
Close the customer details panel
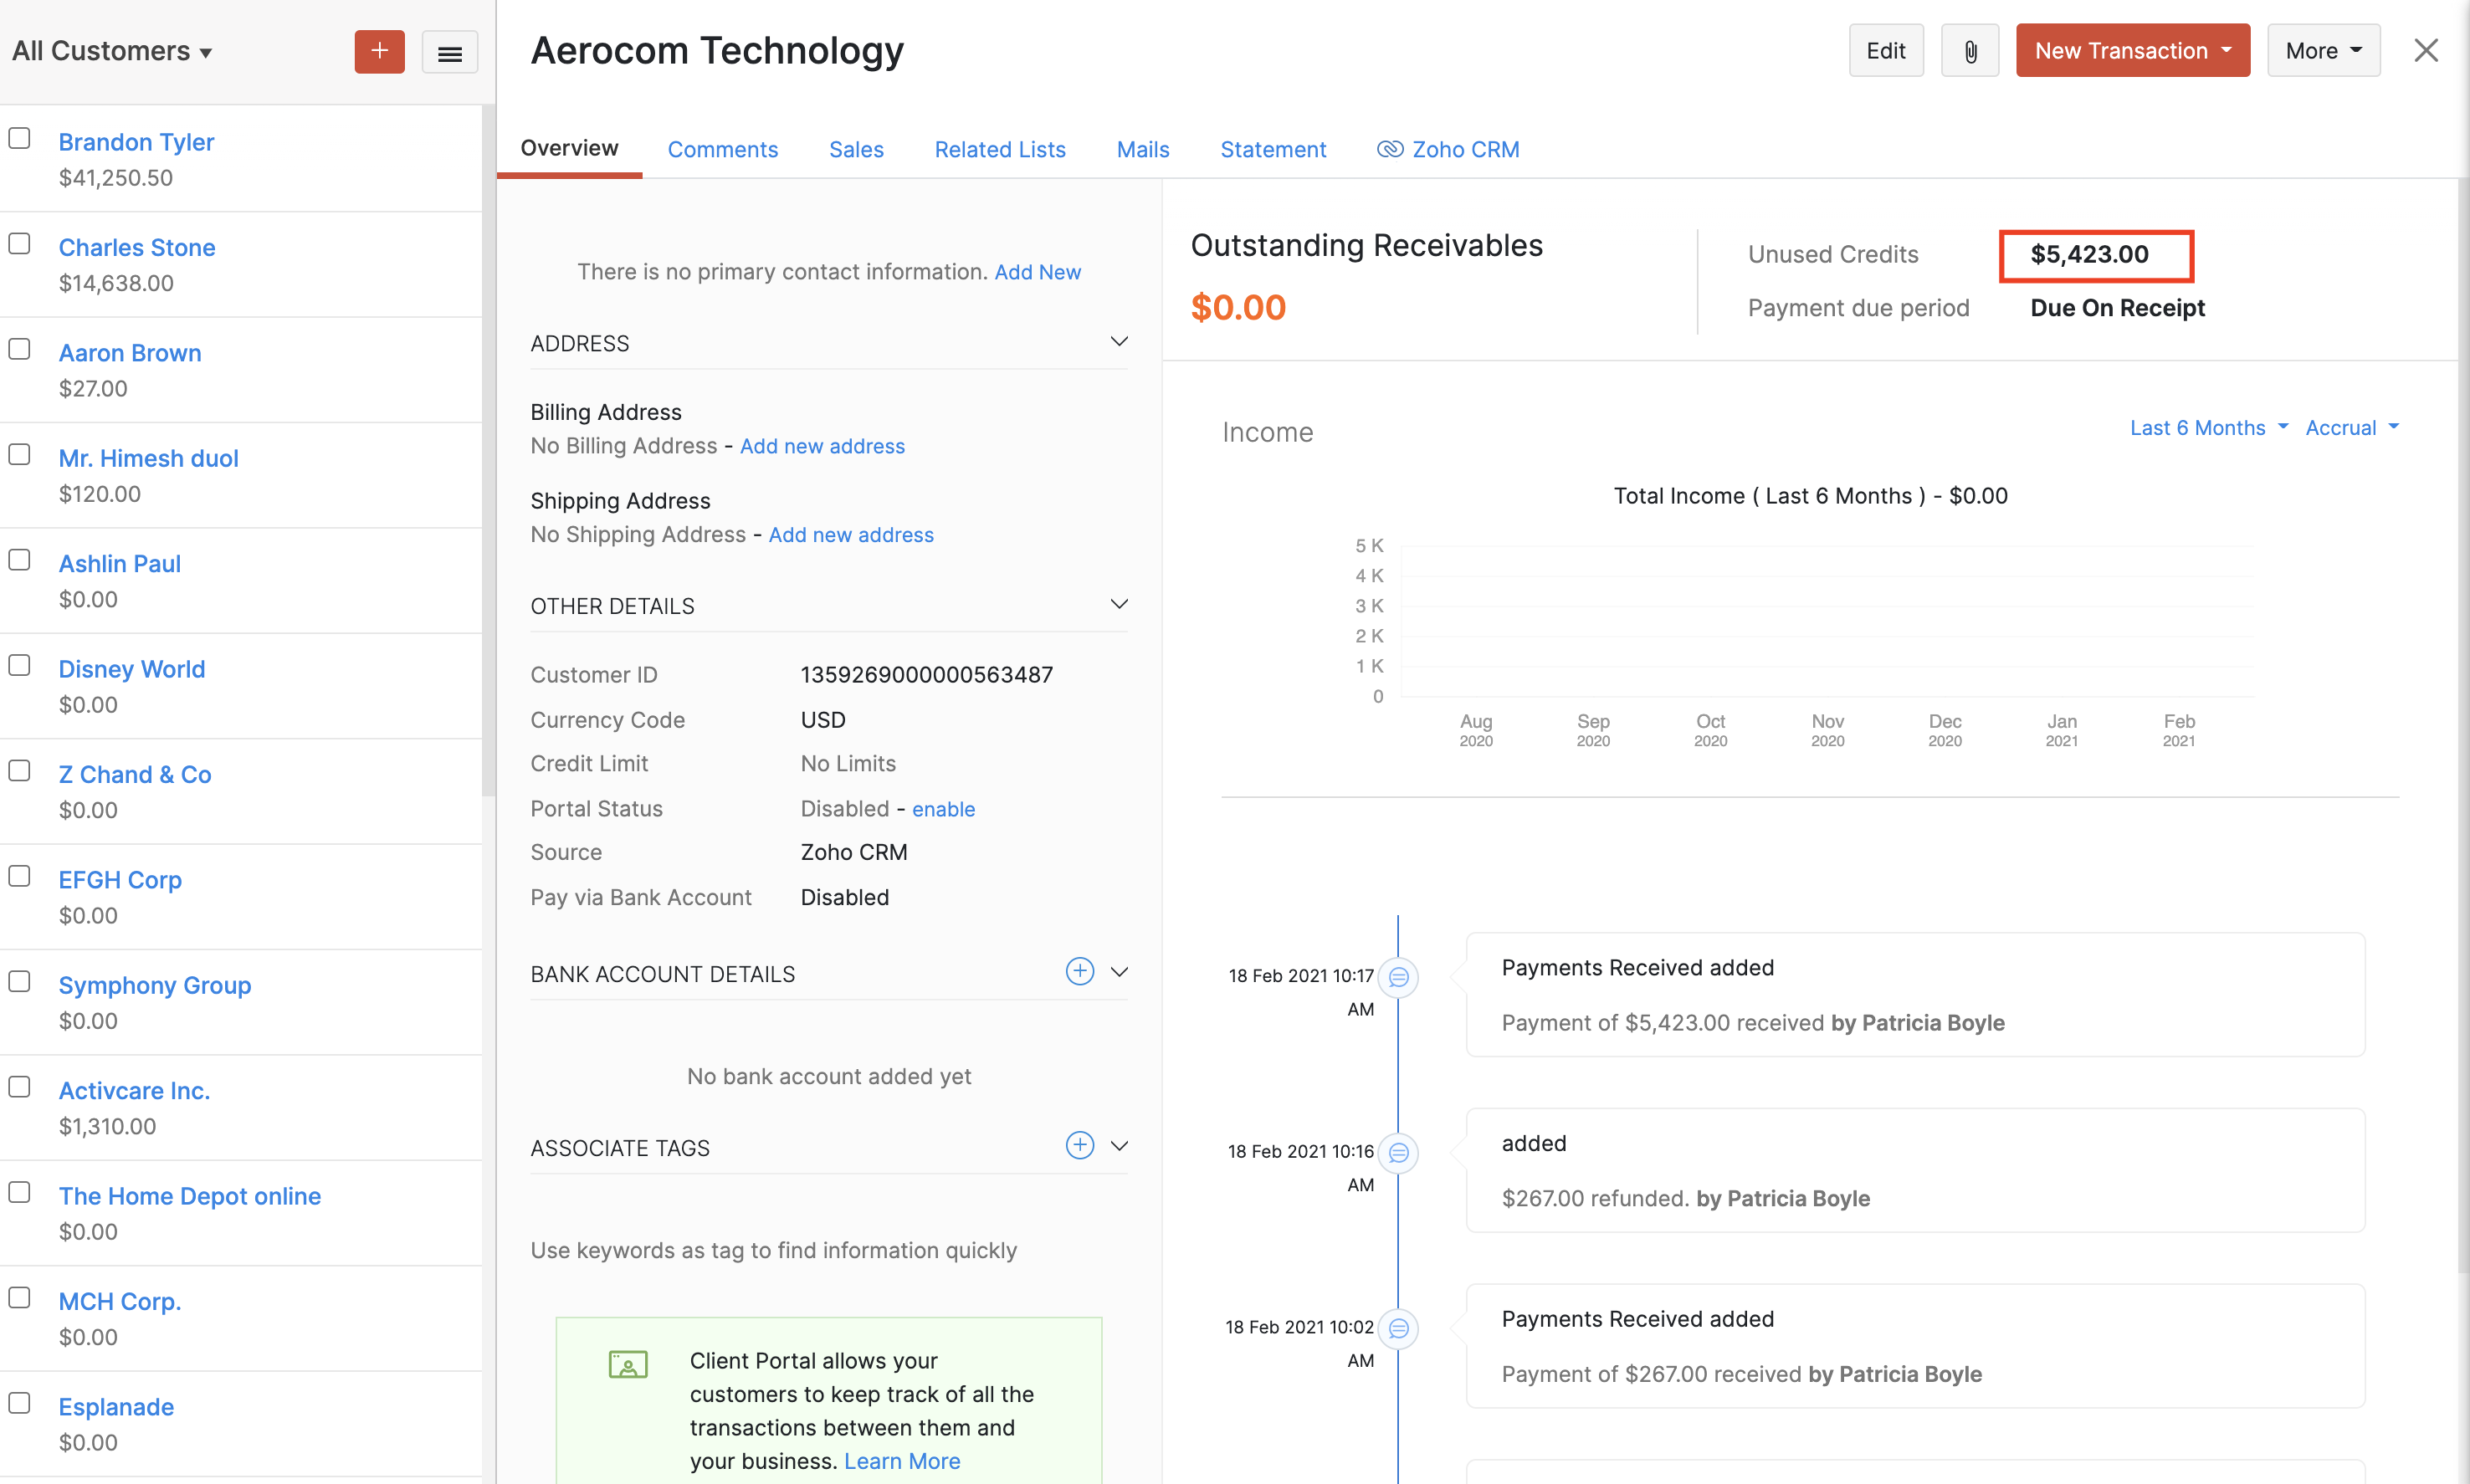point(2425,51)
